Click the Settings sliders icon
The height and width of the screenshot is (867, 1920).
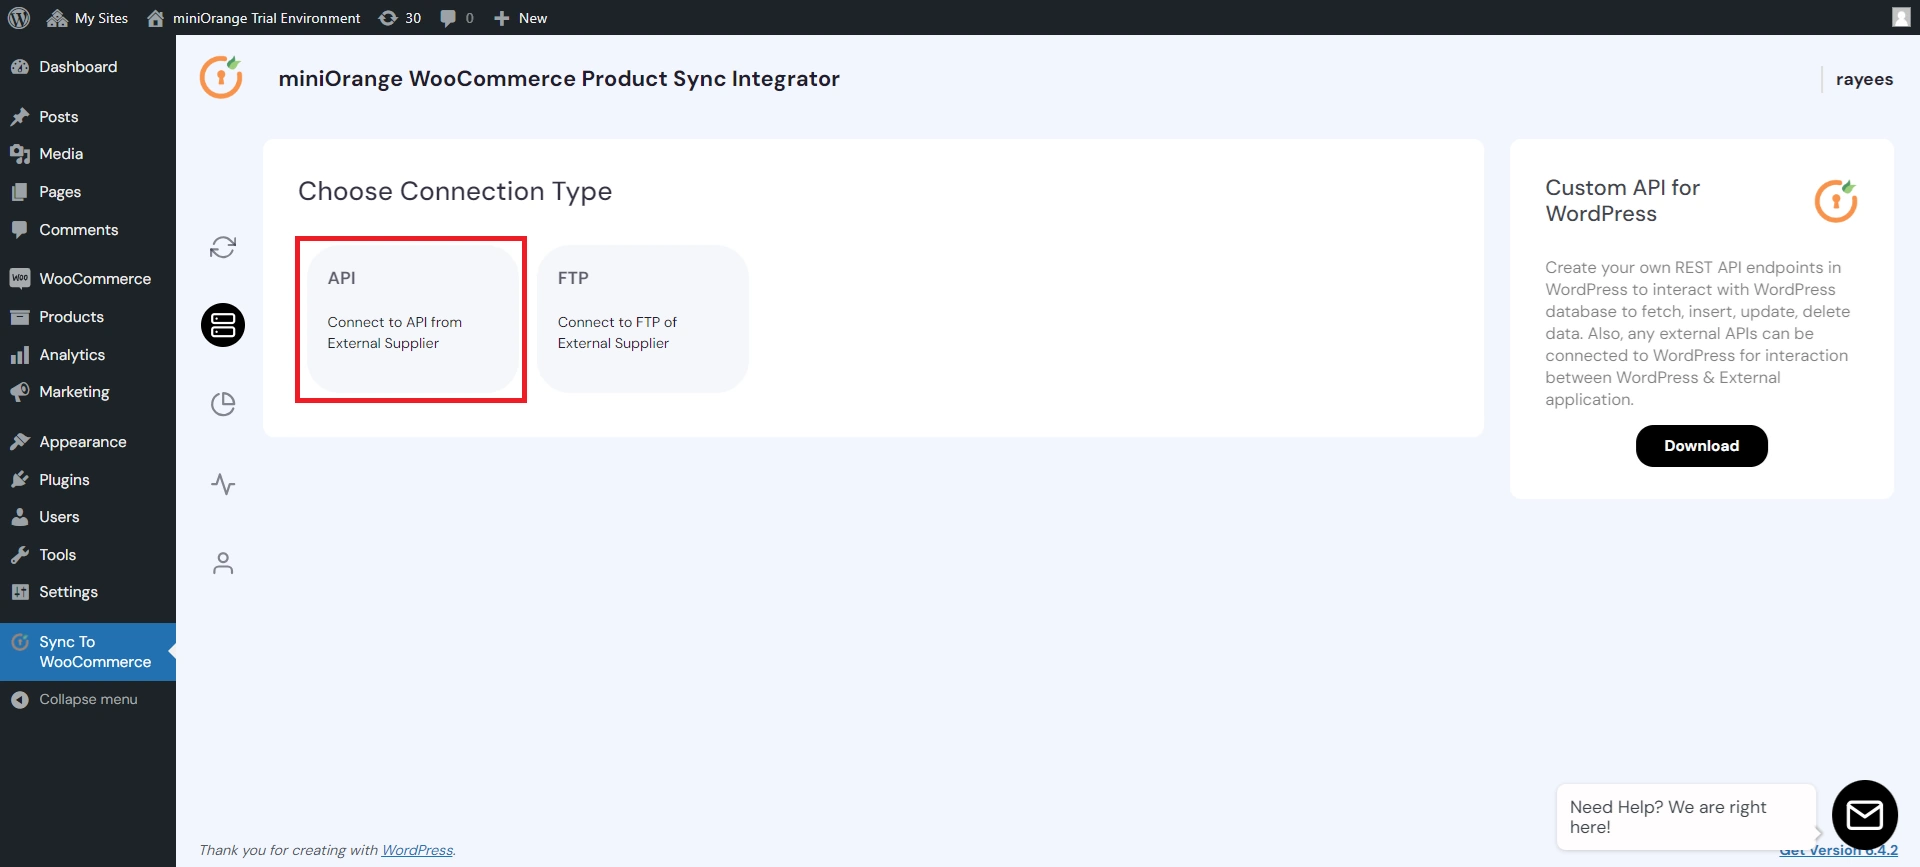coord(20,592)
